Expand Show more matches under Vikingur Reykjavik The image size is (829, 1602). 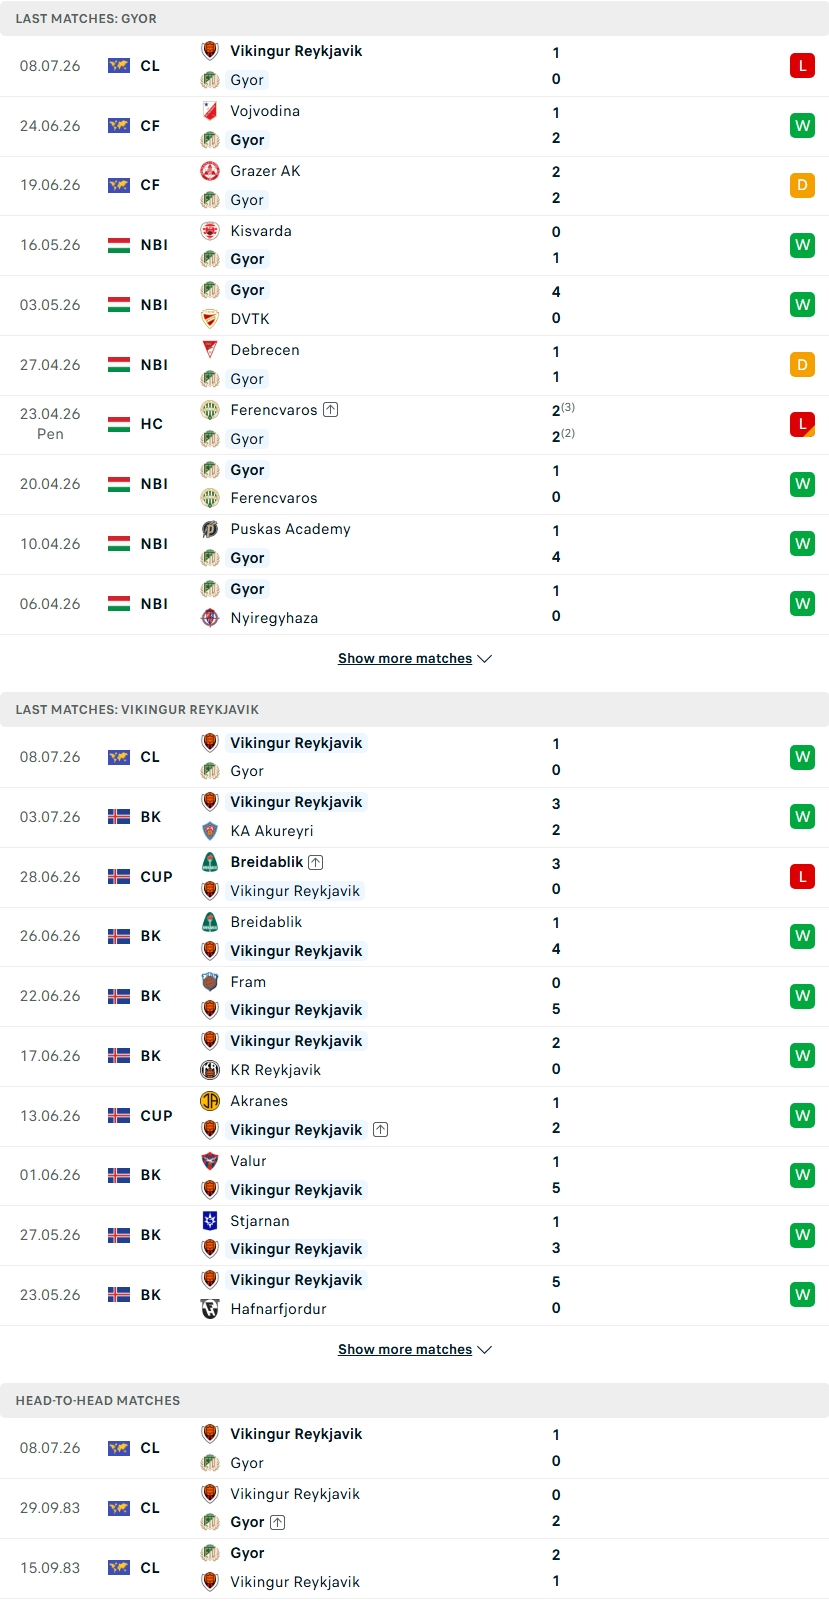(x=414, y=1349)
